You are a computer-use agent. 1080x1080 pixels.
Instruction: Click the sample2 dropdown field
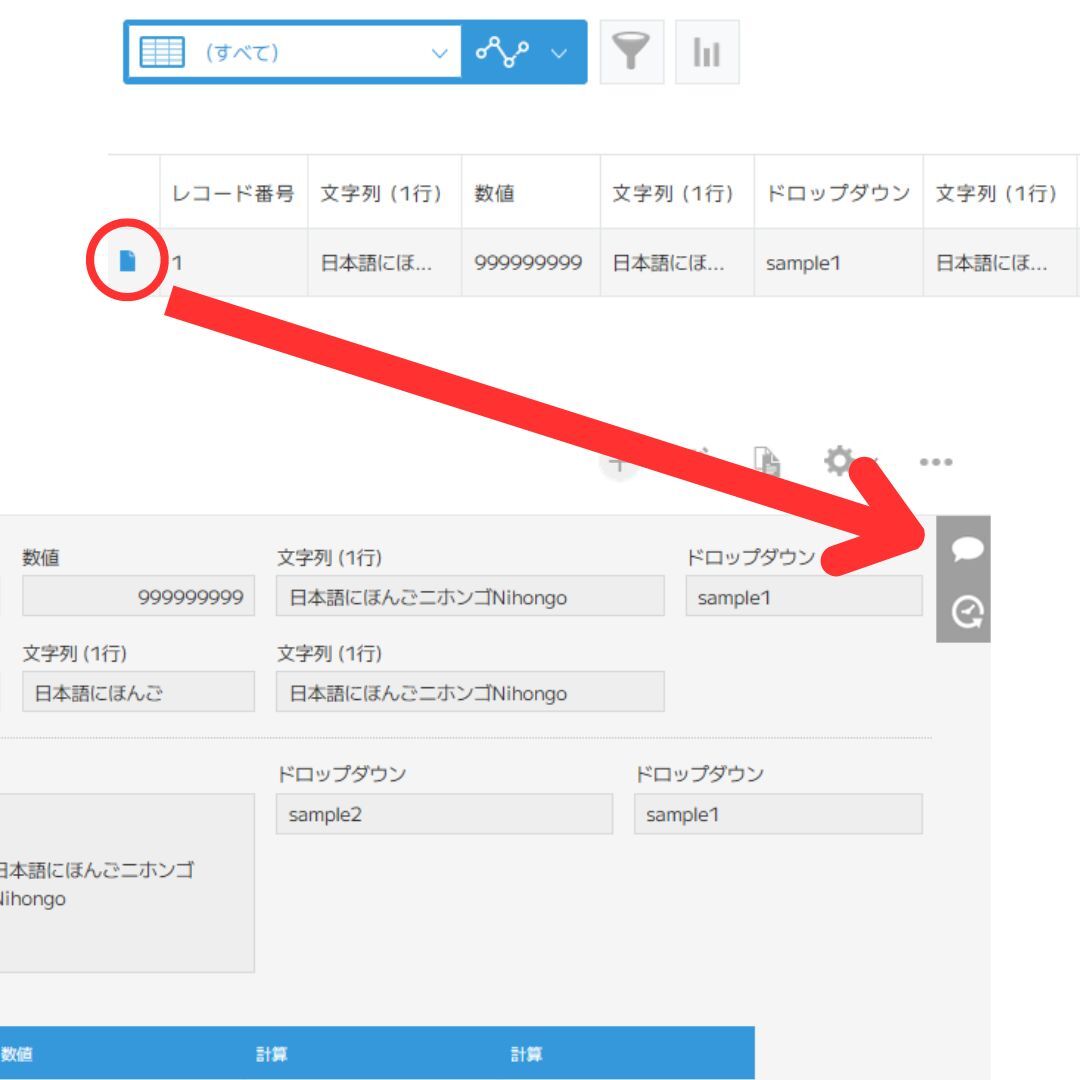pyautogui.click(x=444, y=814)
